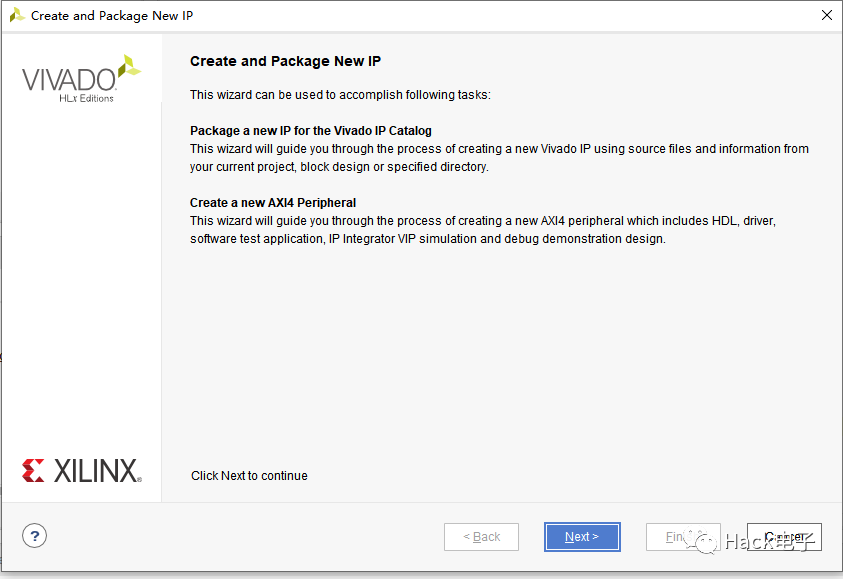Click the Vivado leaf icon in title bar
The image size is (843, 579).
(x=17, y=15)
